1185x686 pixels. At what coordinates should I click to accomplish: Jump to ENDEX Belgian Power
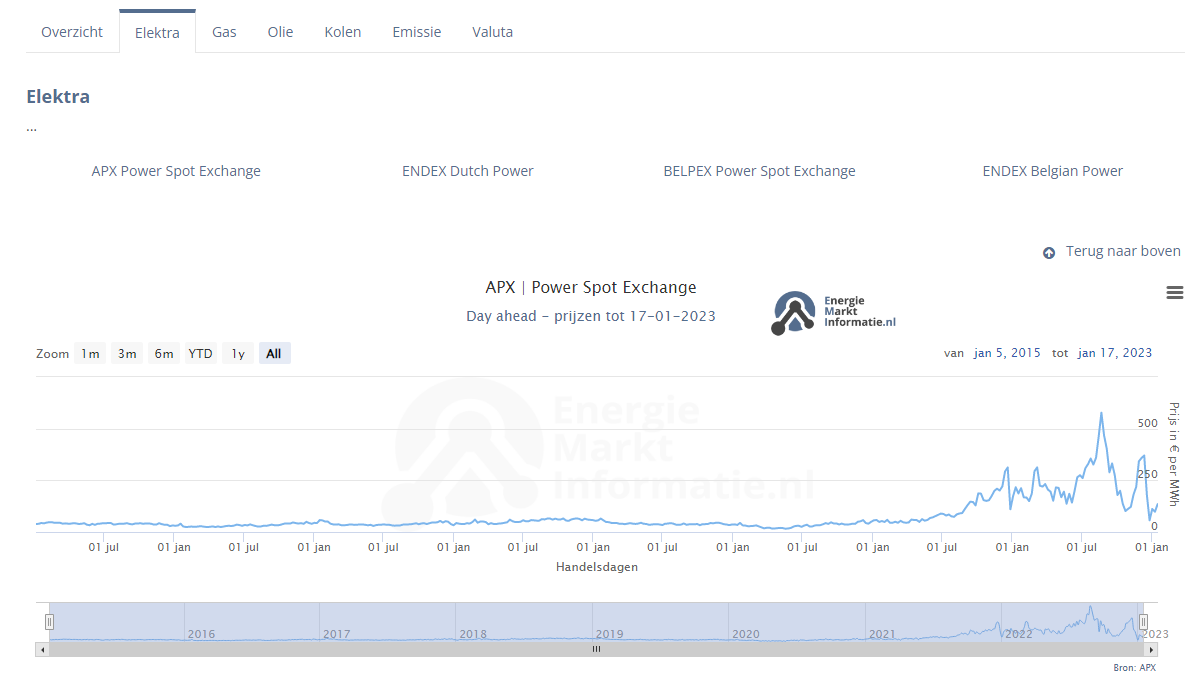pyautogui.click(x=1053, y=172)
